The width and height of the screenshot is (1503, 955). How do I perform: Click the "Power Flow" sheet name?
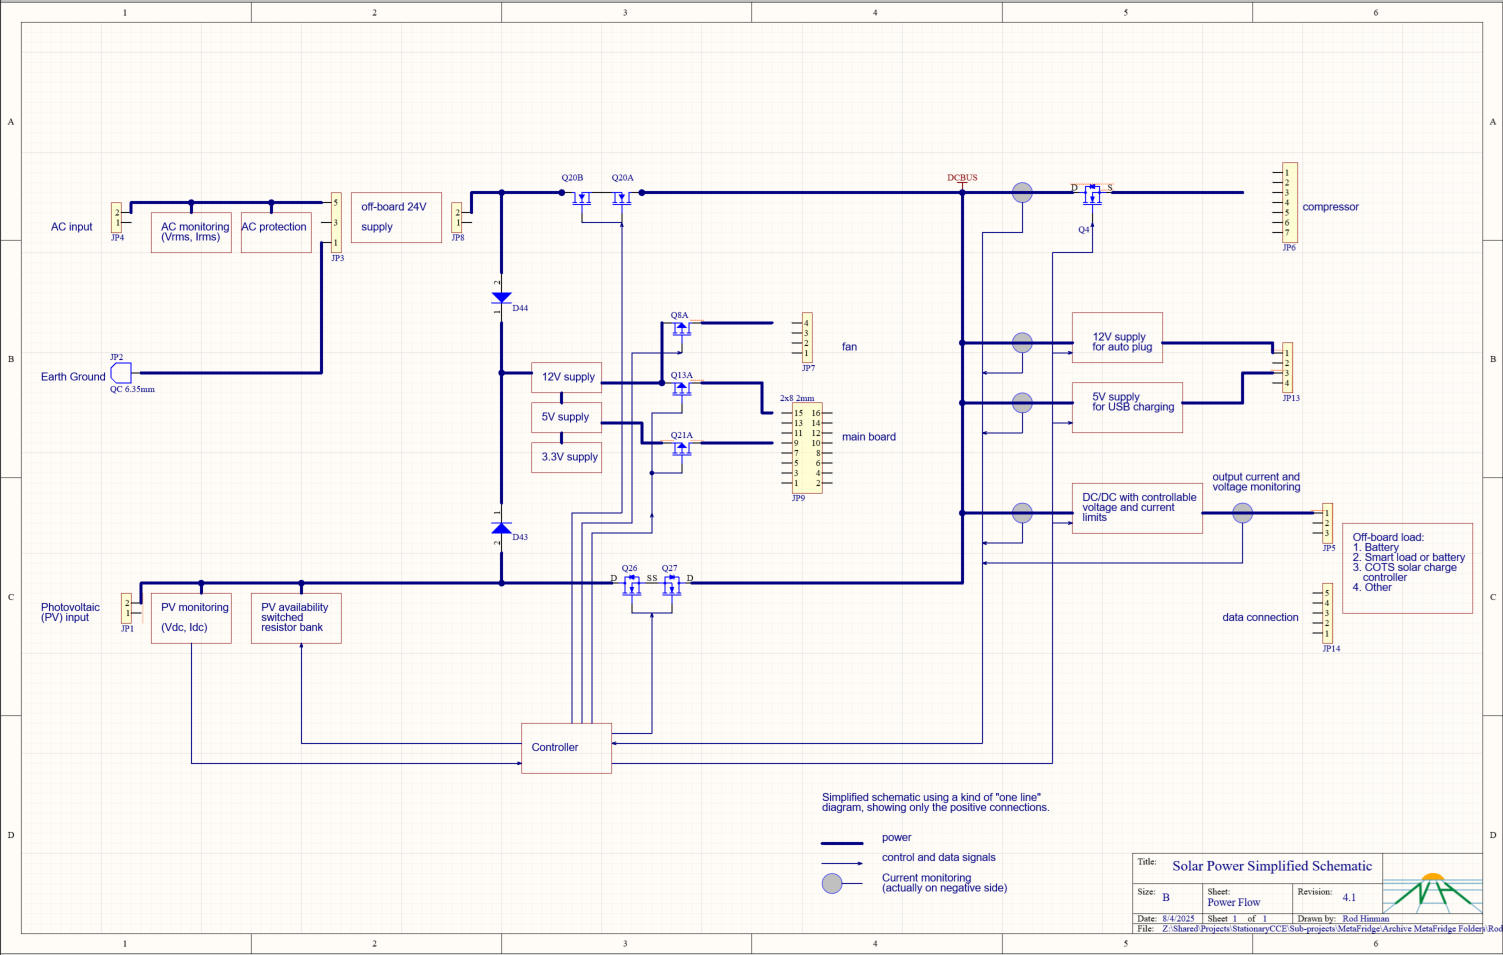[x=1234, y=902]
